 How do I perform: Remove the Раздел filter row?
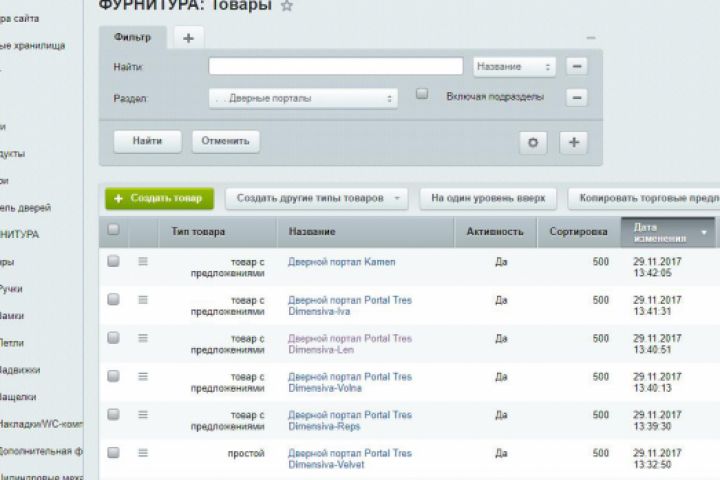(577, 97)
